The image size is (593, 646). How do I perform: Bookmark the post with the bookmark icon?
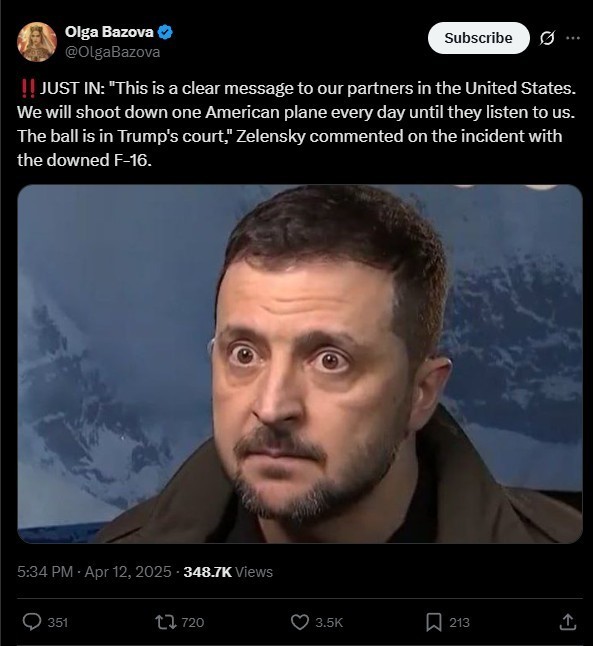pyautogui.click(x=434, y=622)
